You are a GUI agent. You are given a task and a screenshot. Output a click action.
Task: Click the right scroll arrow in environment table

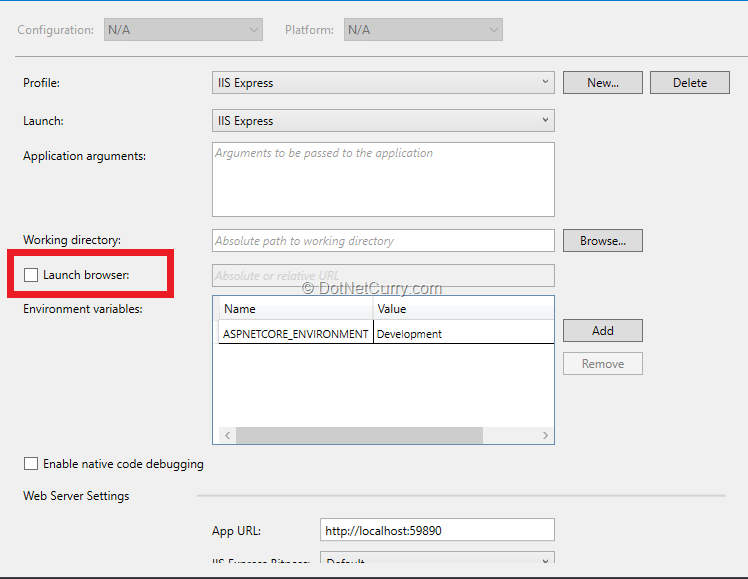click(x=545, y=435)
